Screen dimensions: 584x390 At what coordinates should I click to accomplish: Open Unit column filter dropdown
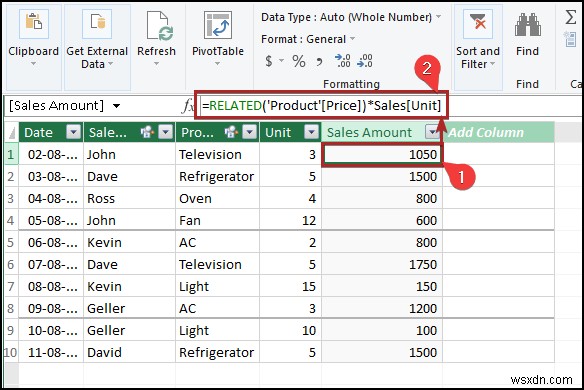tap(311, 132)
